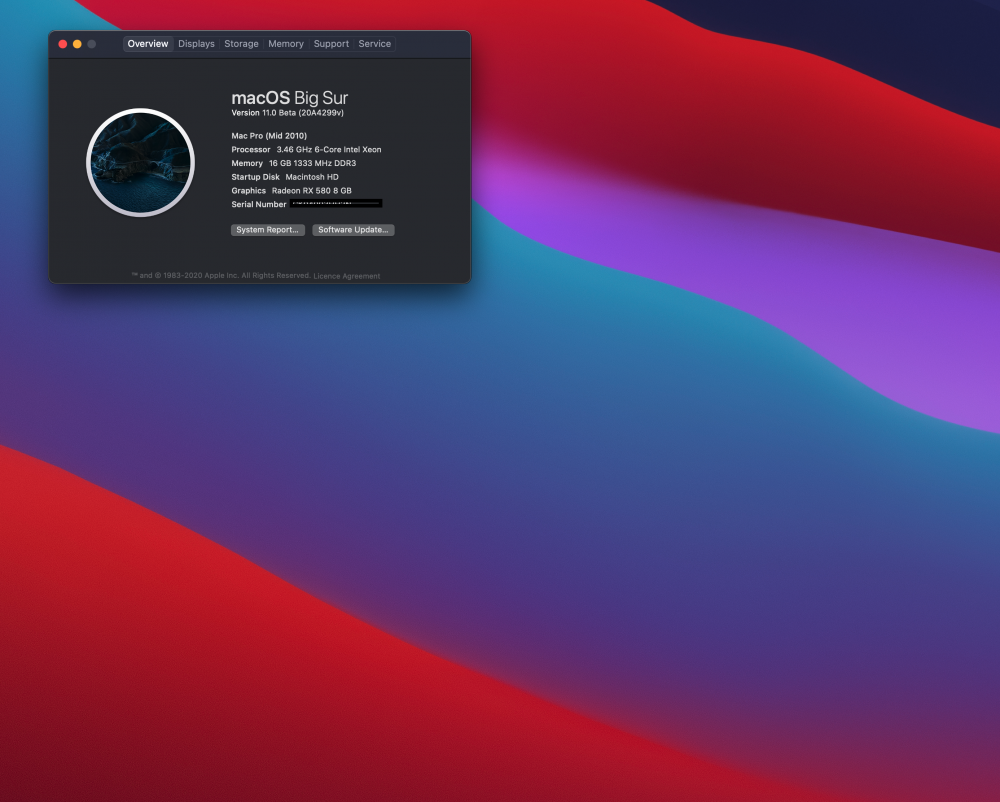Open Software Update
This screenshot has width=1000, height=802.
click(x=353, y=230)
